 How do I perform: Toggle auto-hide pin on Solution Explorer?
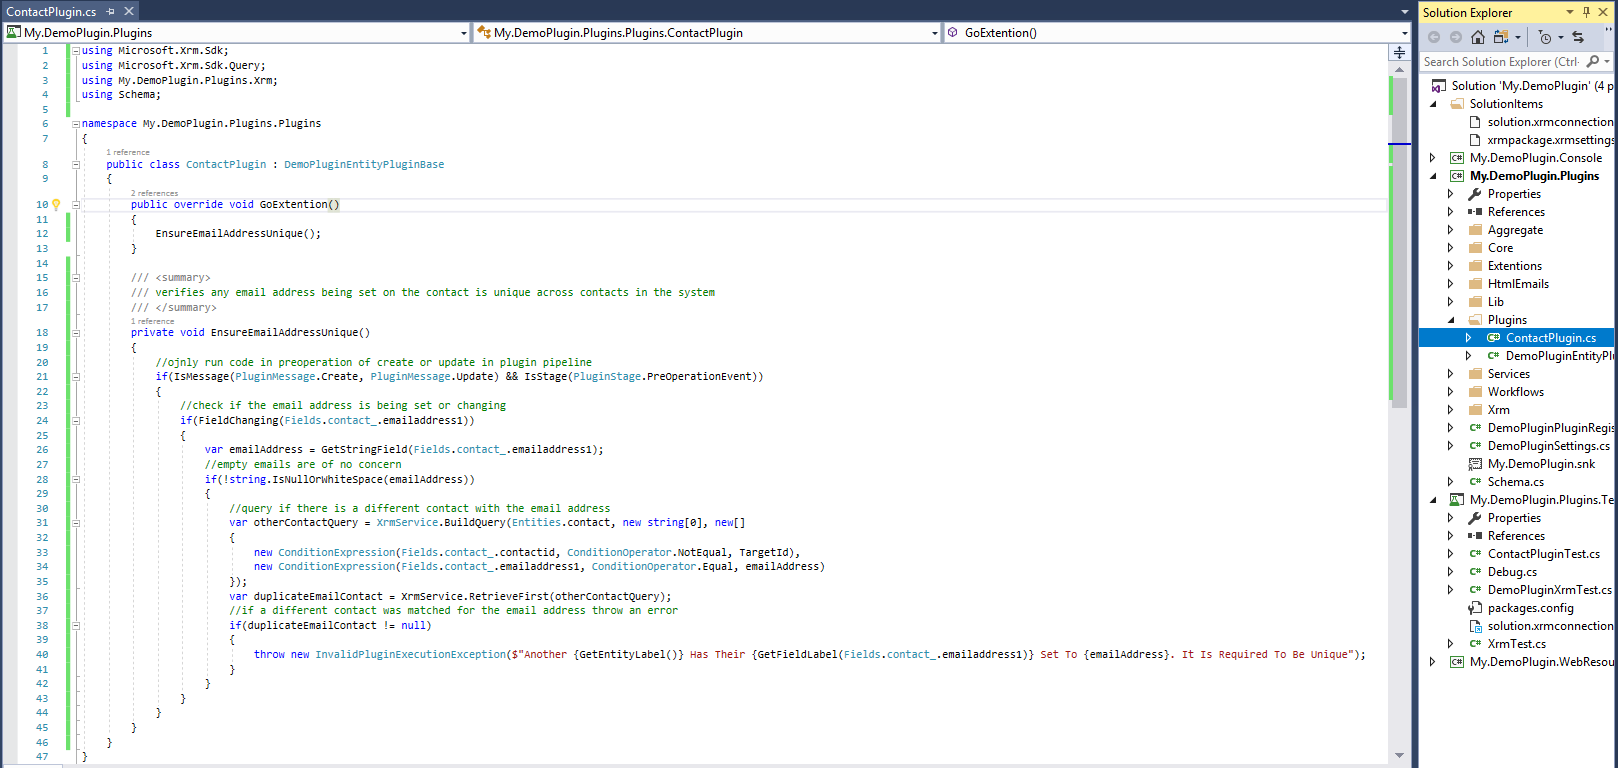click(1586, 12)
